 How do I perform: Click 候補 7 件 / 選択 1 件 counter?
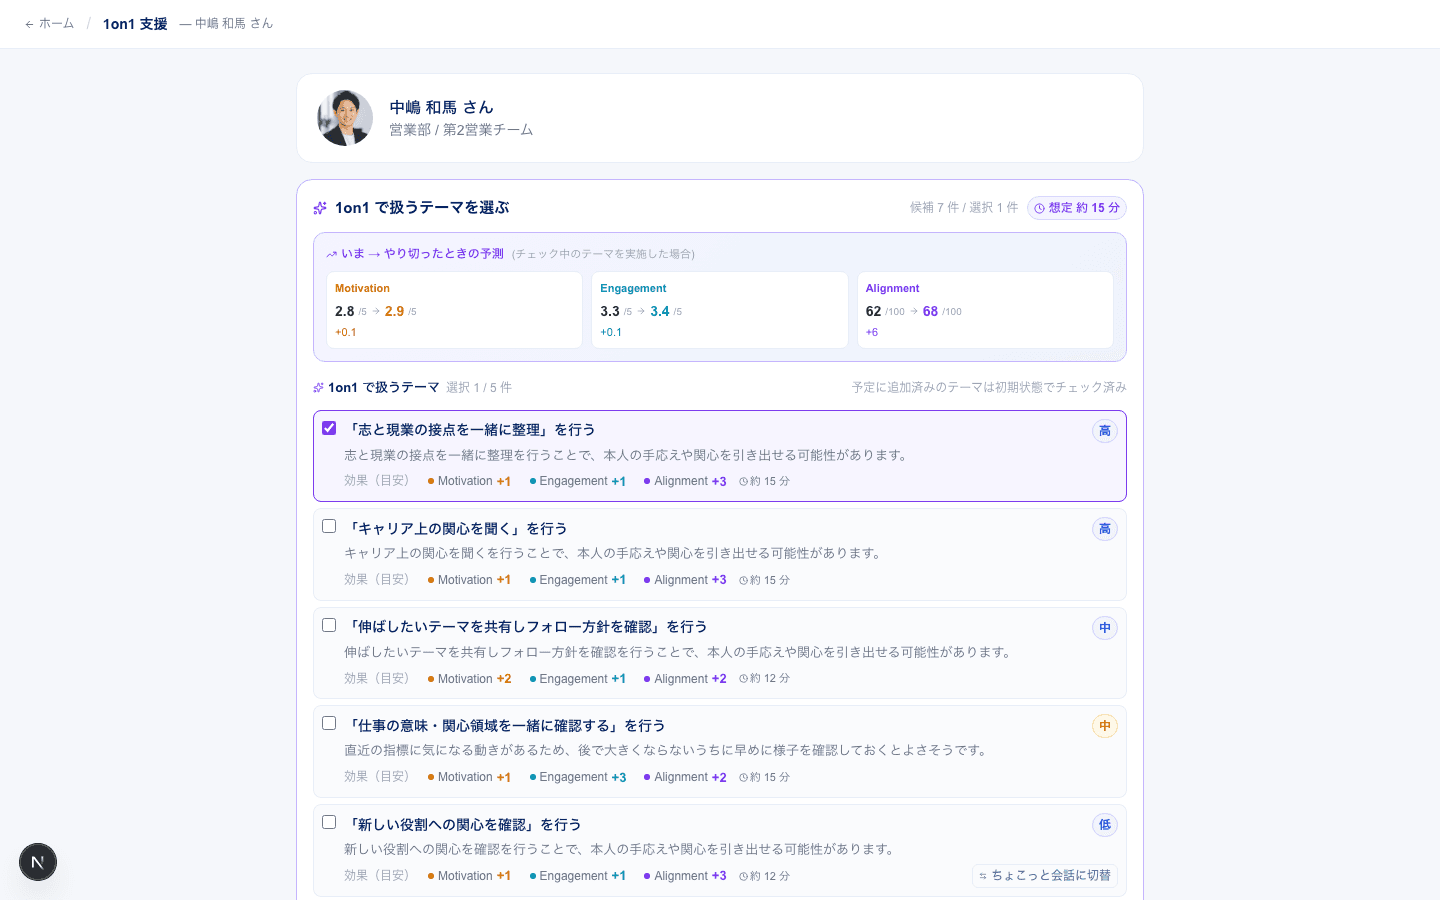pos(964,208)
